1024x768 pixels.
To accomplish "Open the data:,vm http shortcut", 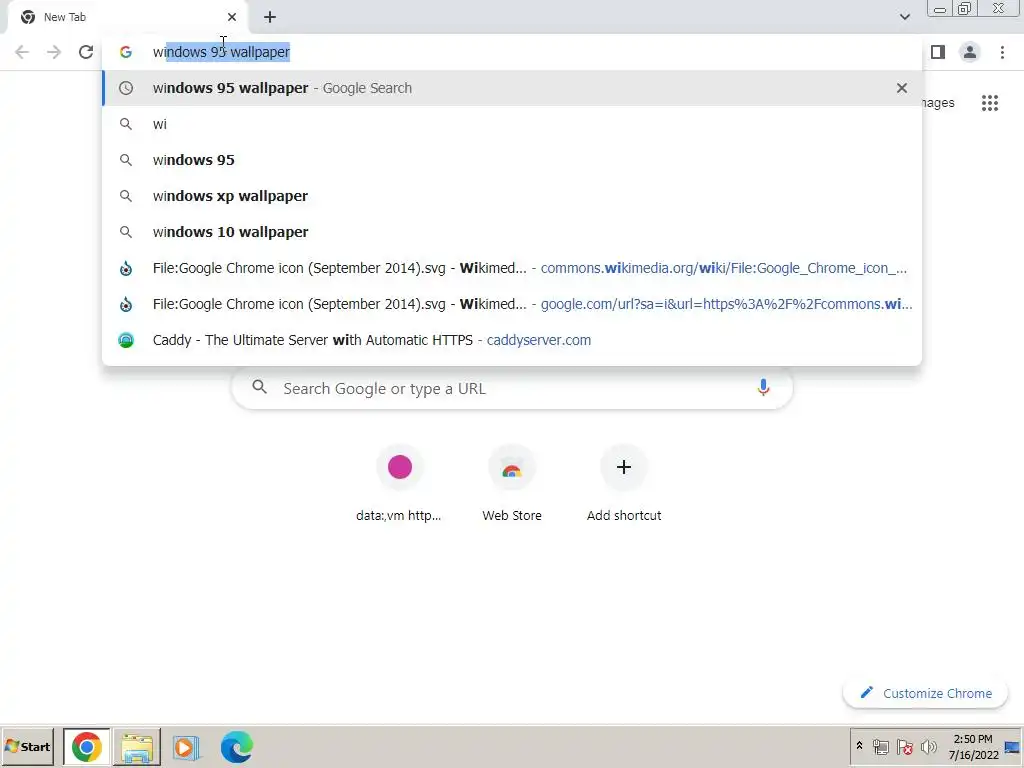I will [399, 483].
